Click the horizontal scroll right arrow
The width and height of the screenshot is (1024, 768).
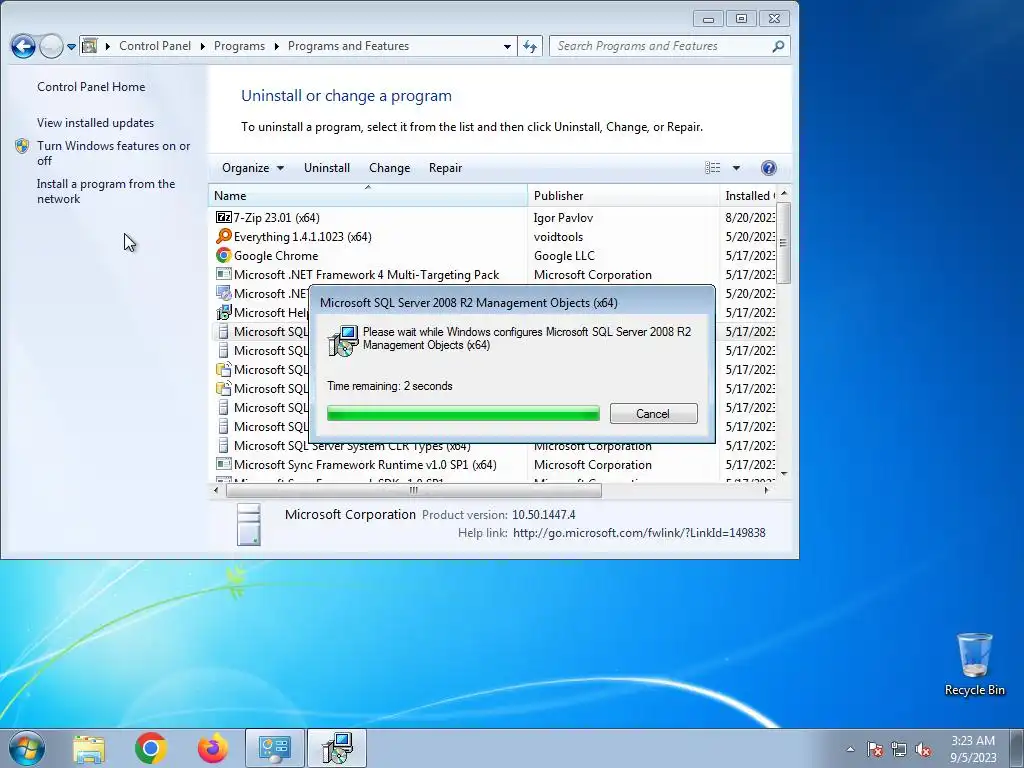click(767, 490)
